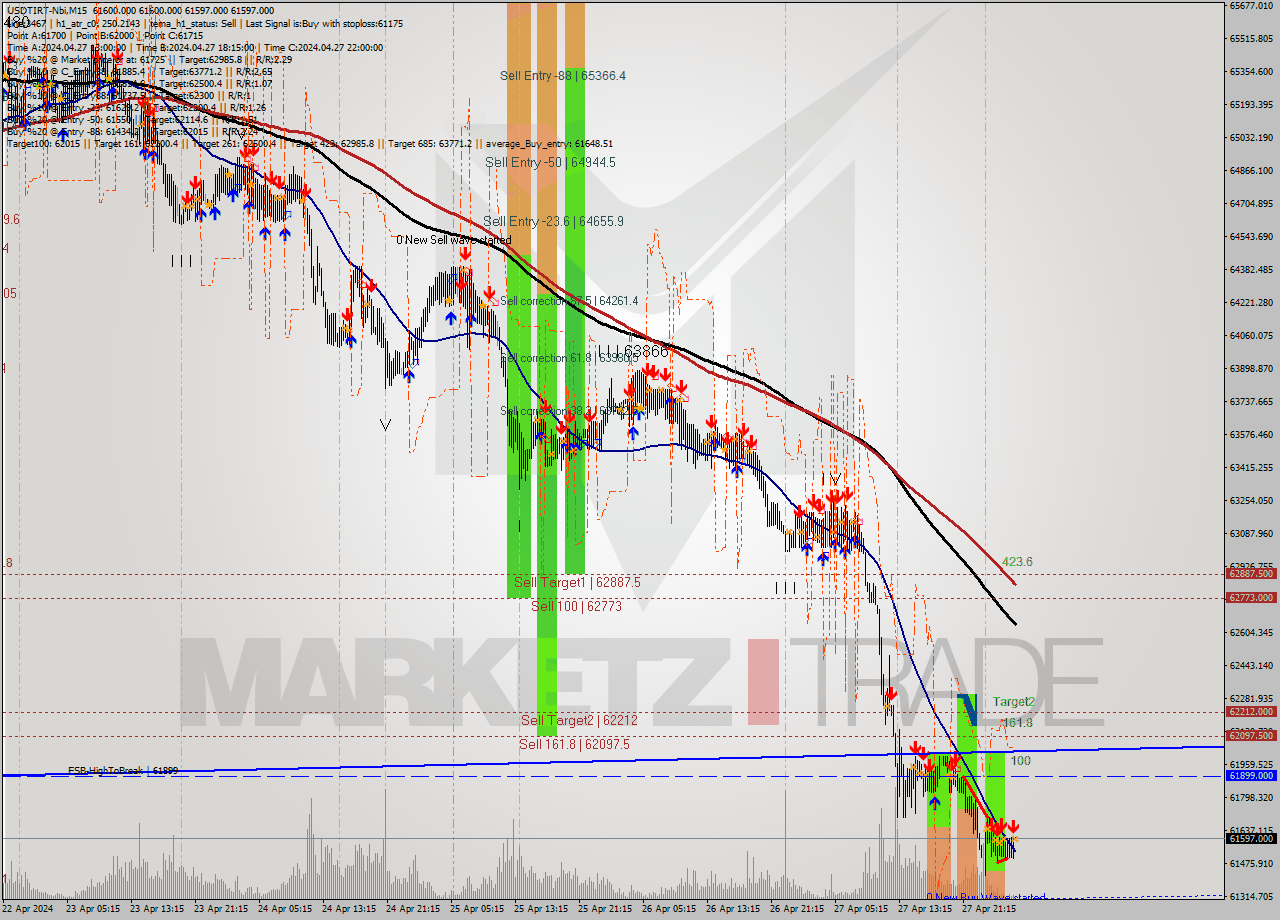Click the 'FSB-HighToBreak | 61899' label
Viewport: 1280px width, 920px height.
(x=123, y=771)
